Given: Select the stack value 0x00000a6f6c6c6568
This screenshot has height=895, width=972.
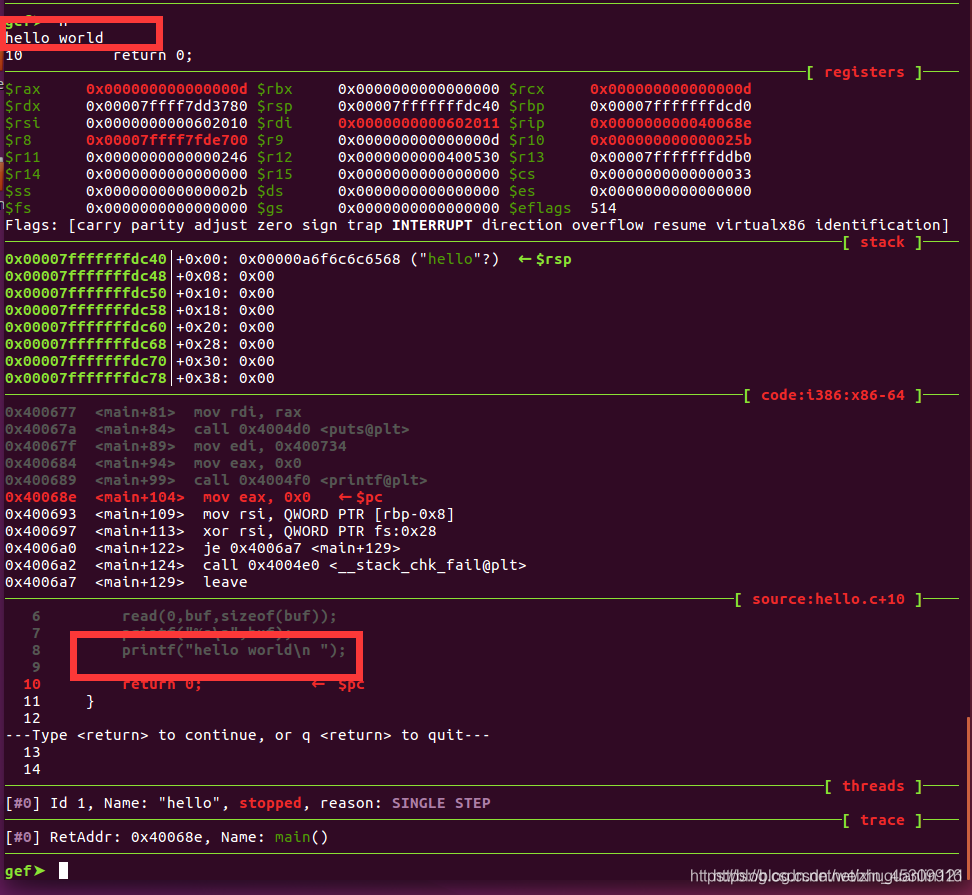Looking at the screenshot, I should point(320,259).
